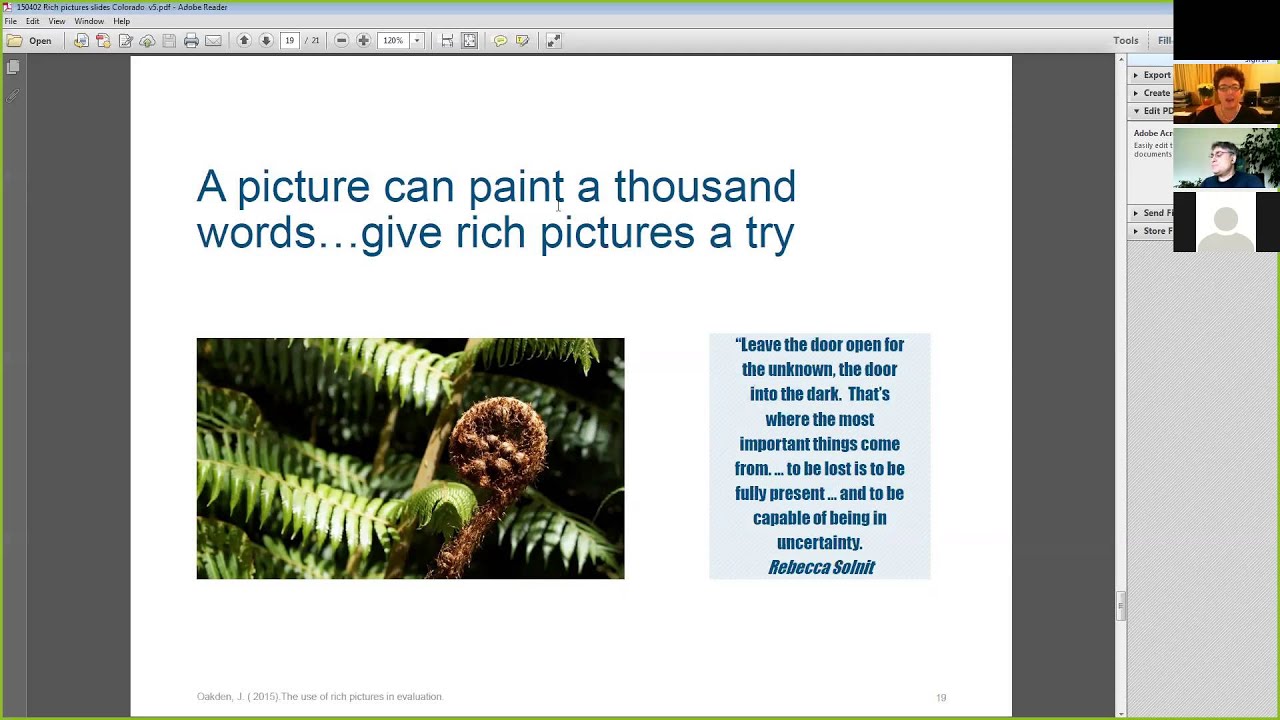Open the Edit menu
Screen dimensions: 1280x720
pyautogui.click(x=33, y=21)
